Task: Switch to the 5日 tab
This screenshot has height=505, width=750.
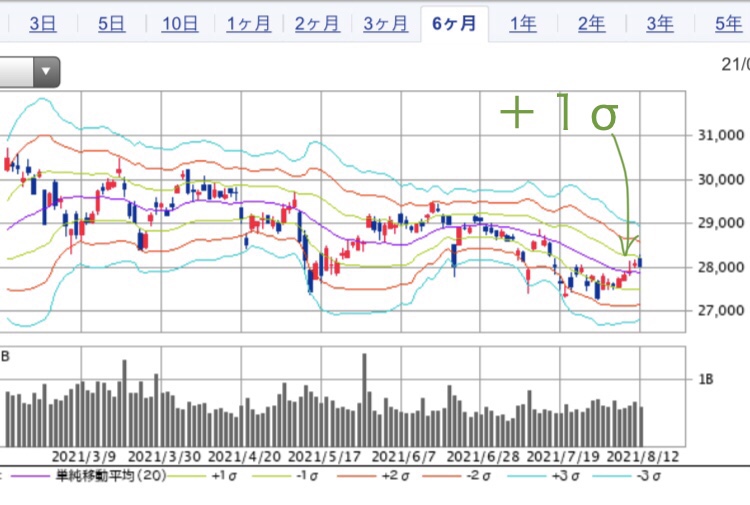Action: click(110, 24)
